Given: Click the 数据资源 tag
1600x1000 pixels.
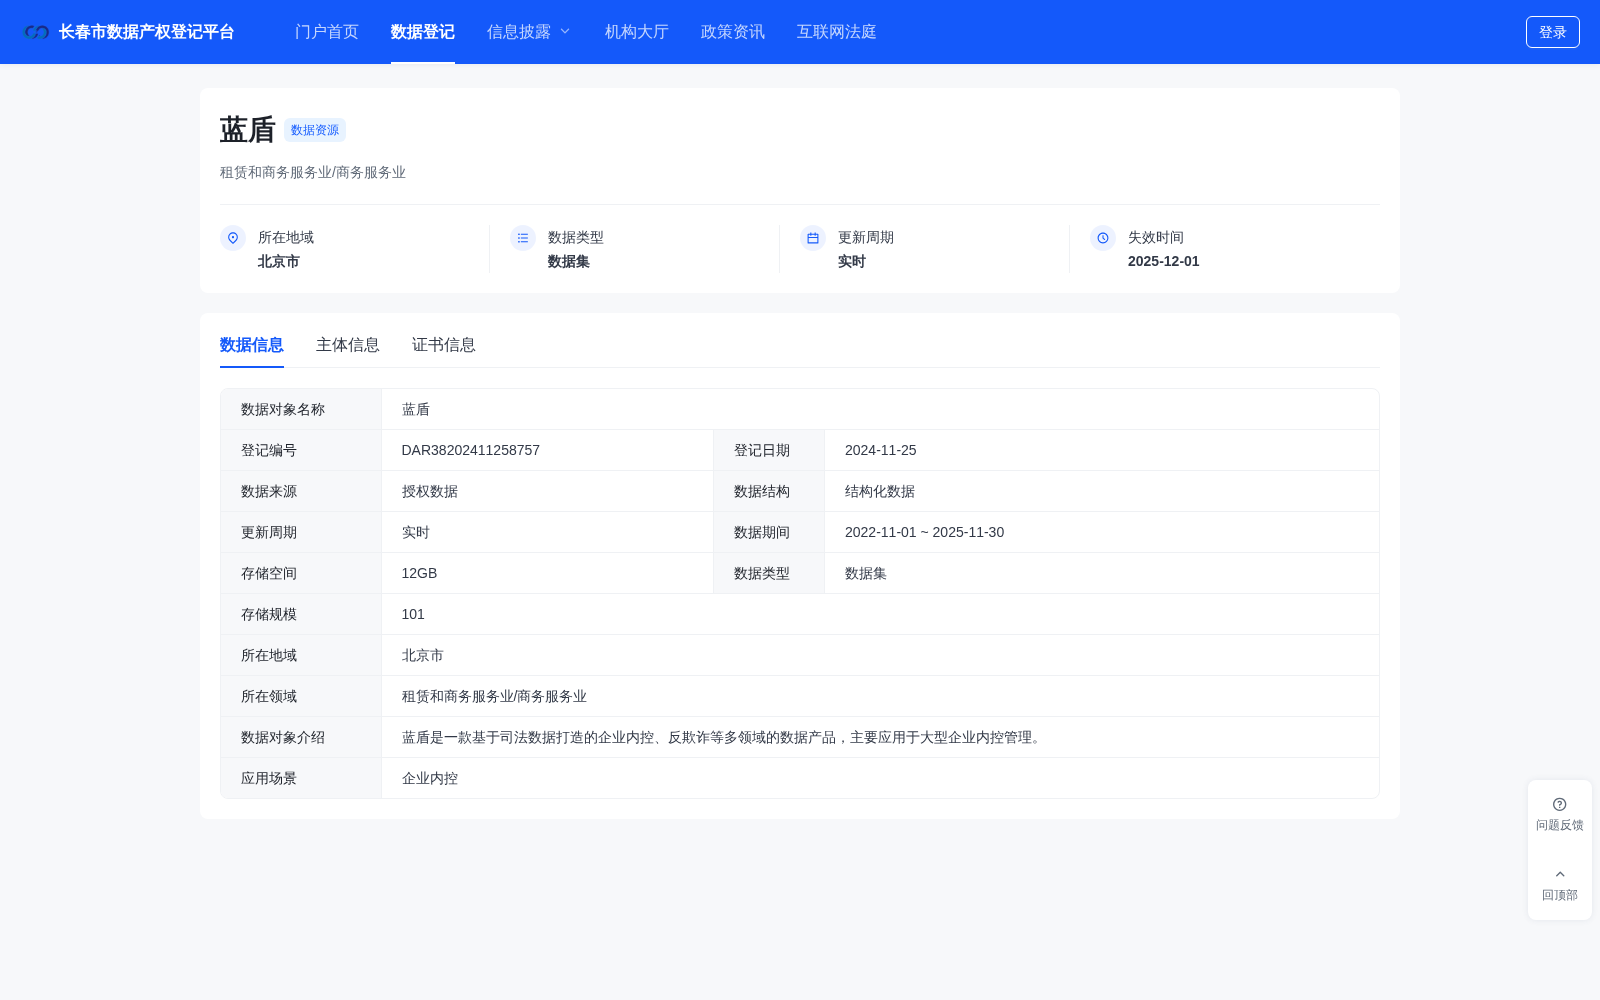Looking at the screenshot, I should (x=315, y=130).
